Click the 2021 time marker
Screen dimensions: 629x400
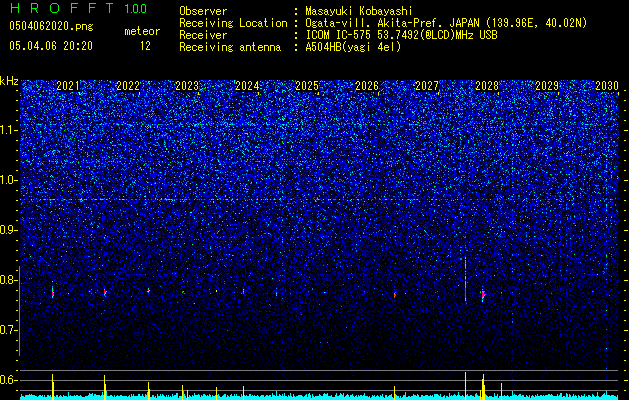point(68,86)
